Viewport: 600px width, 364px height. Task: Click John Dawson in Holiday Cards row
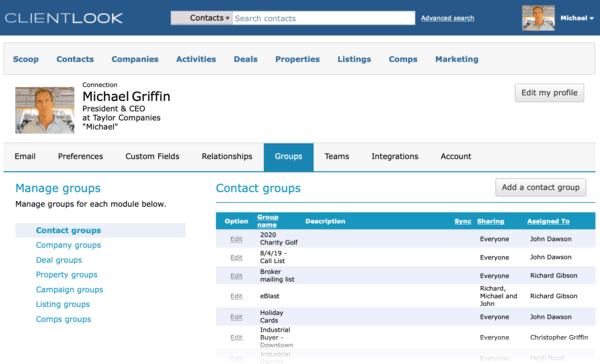(550, 317)
